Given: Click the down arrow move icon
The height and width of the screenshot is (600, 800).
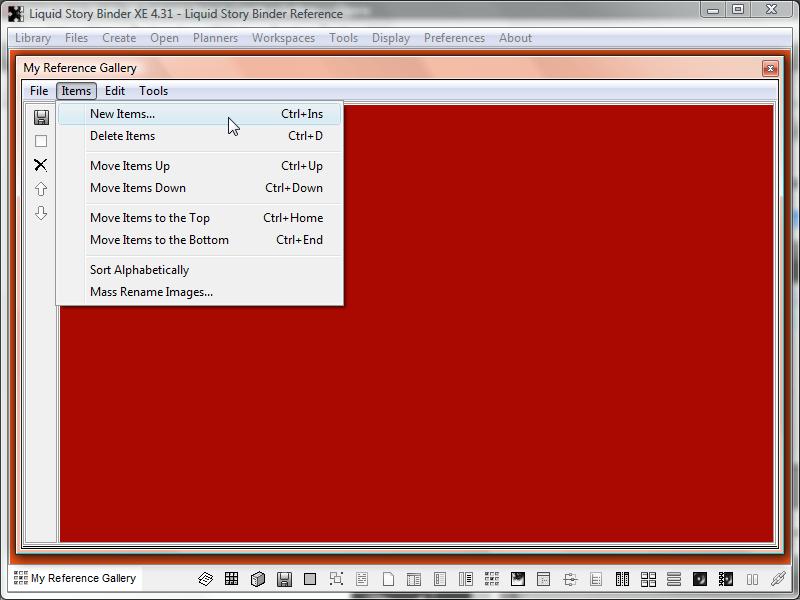Looking at the screenshot, I should click(x=41, y=213).
